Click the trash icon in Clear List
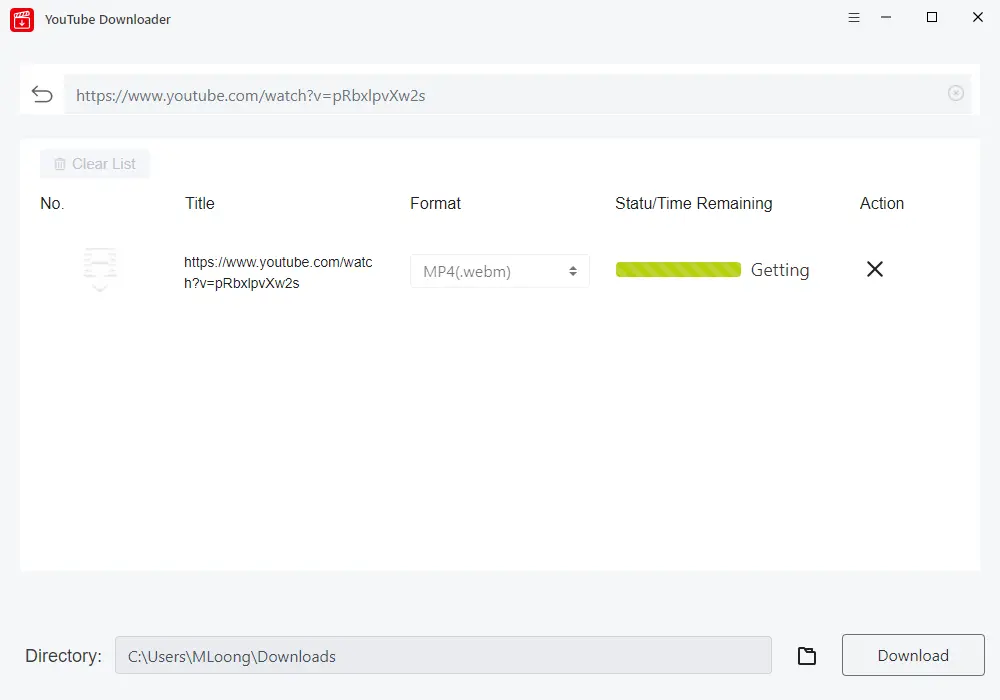The width and height of the screenshot is (1000, 700). (60, 164)
